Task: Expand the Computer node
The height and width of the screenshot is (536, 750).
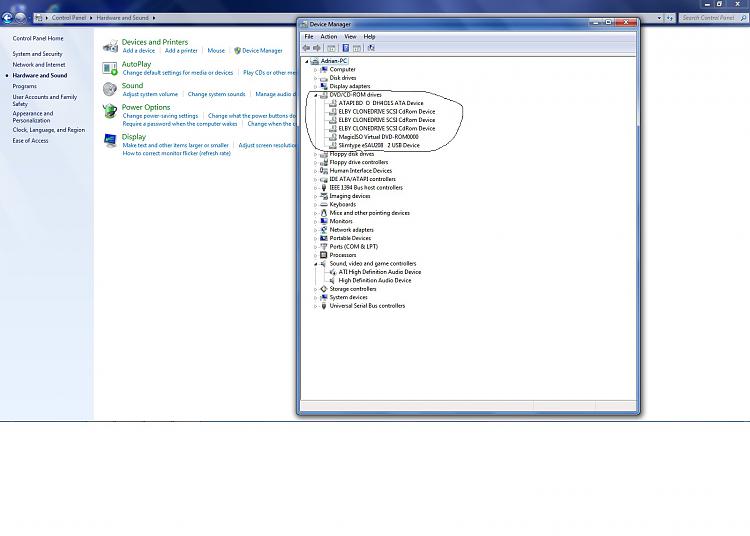Action: click(316, 70)
